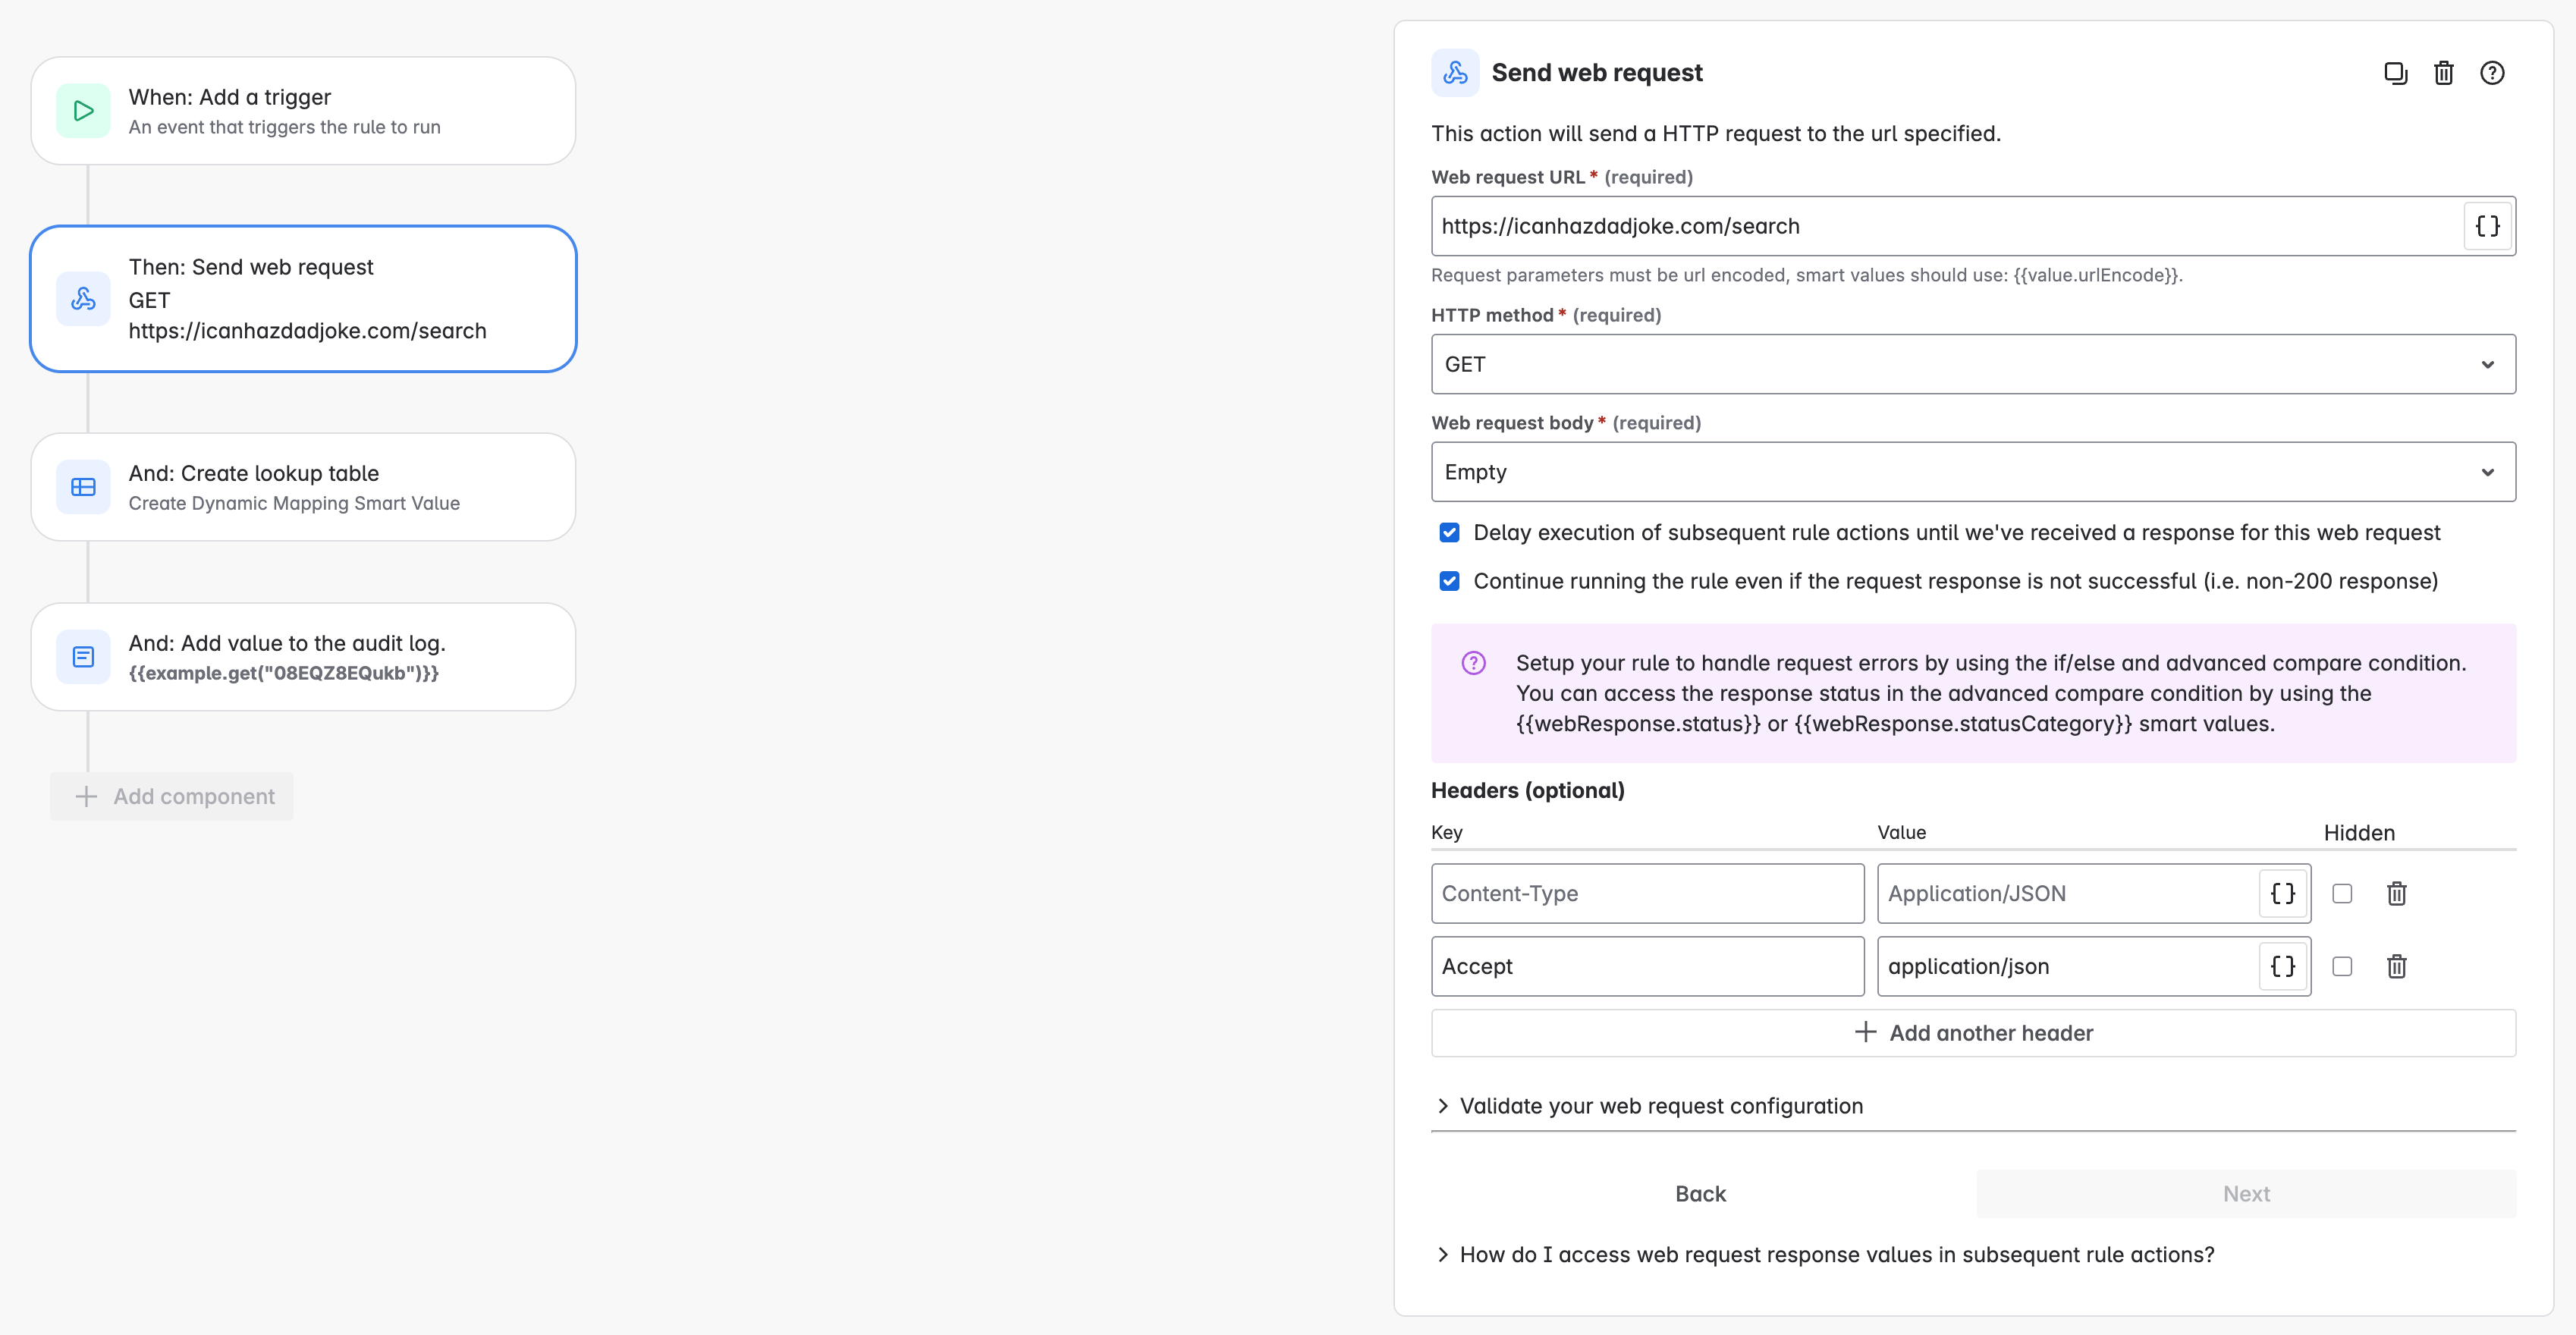This screenshot has height=1335, width=2576.
Task: Click the Accept header key field
Action: point(1647,966)
